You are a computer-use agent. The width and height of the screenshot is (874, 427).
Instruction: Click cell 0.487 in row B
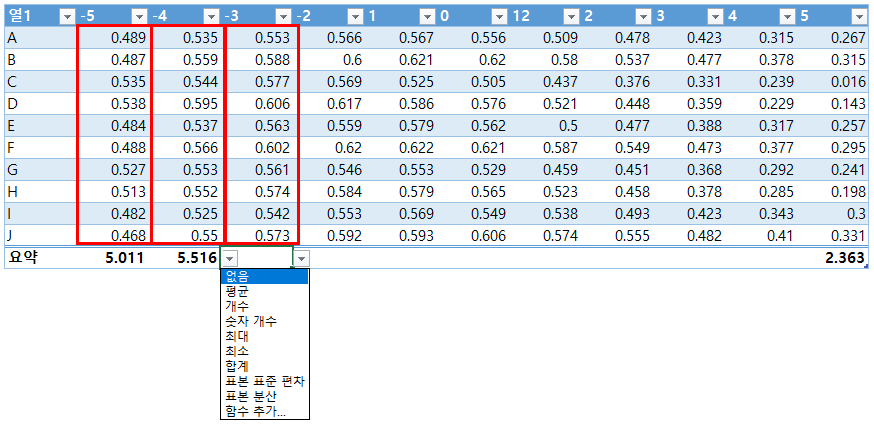(x=129, y=60)
